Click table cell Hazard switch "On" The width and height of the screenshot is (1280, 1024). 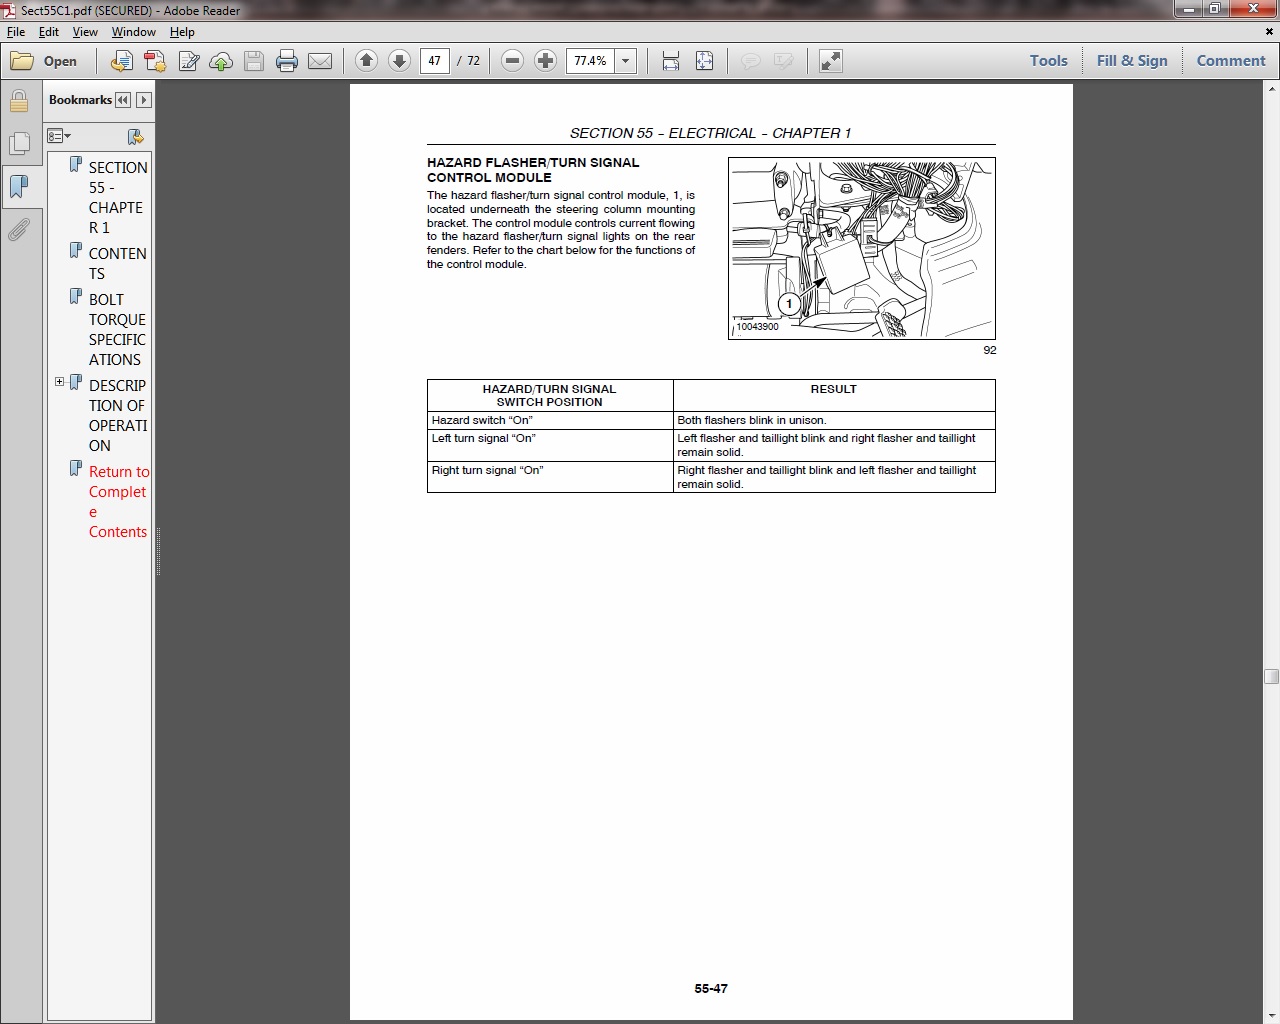550,420
